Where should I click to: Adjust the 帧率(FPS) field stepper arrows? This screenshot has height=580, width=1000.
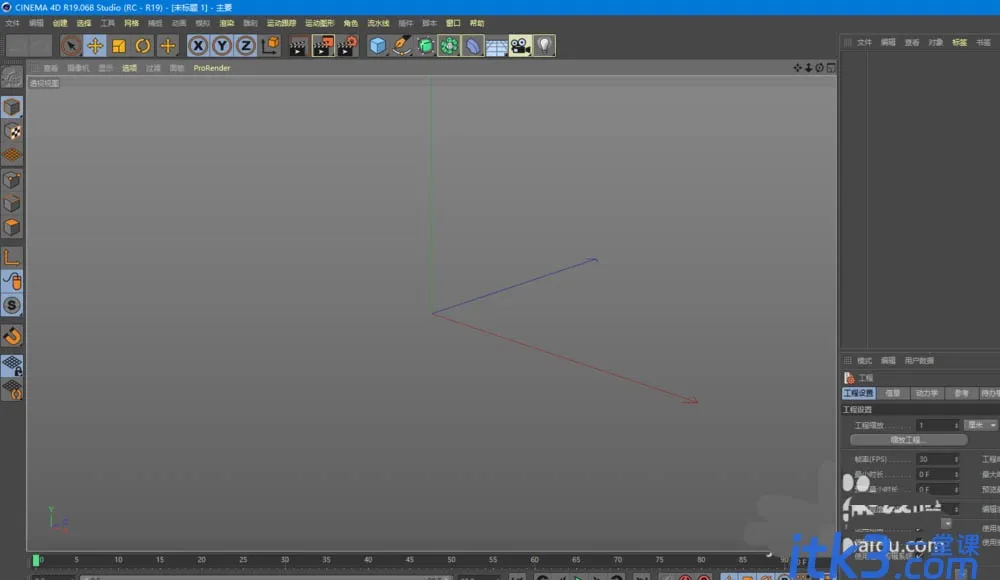coord(956,459)
